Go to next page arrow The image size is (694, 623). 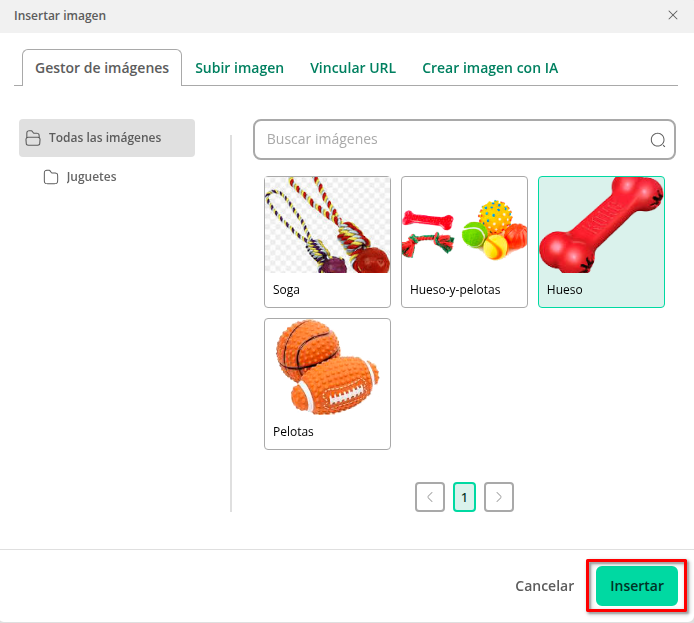coord(499,497)
